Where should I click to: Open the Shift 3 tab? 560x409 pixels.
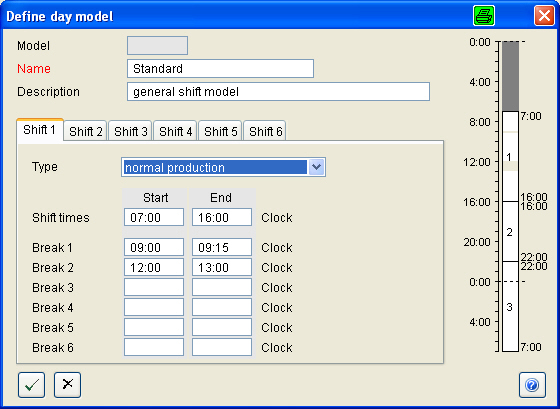(131, 131)
